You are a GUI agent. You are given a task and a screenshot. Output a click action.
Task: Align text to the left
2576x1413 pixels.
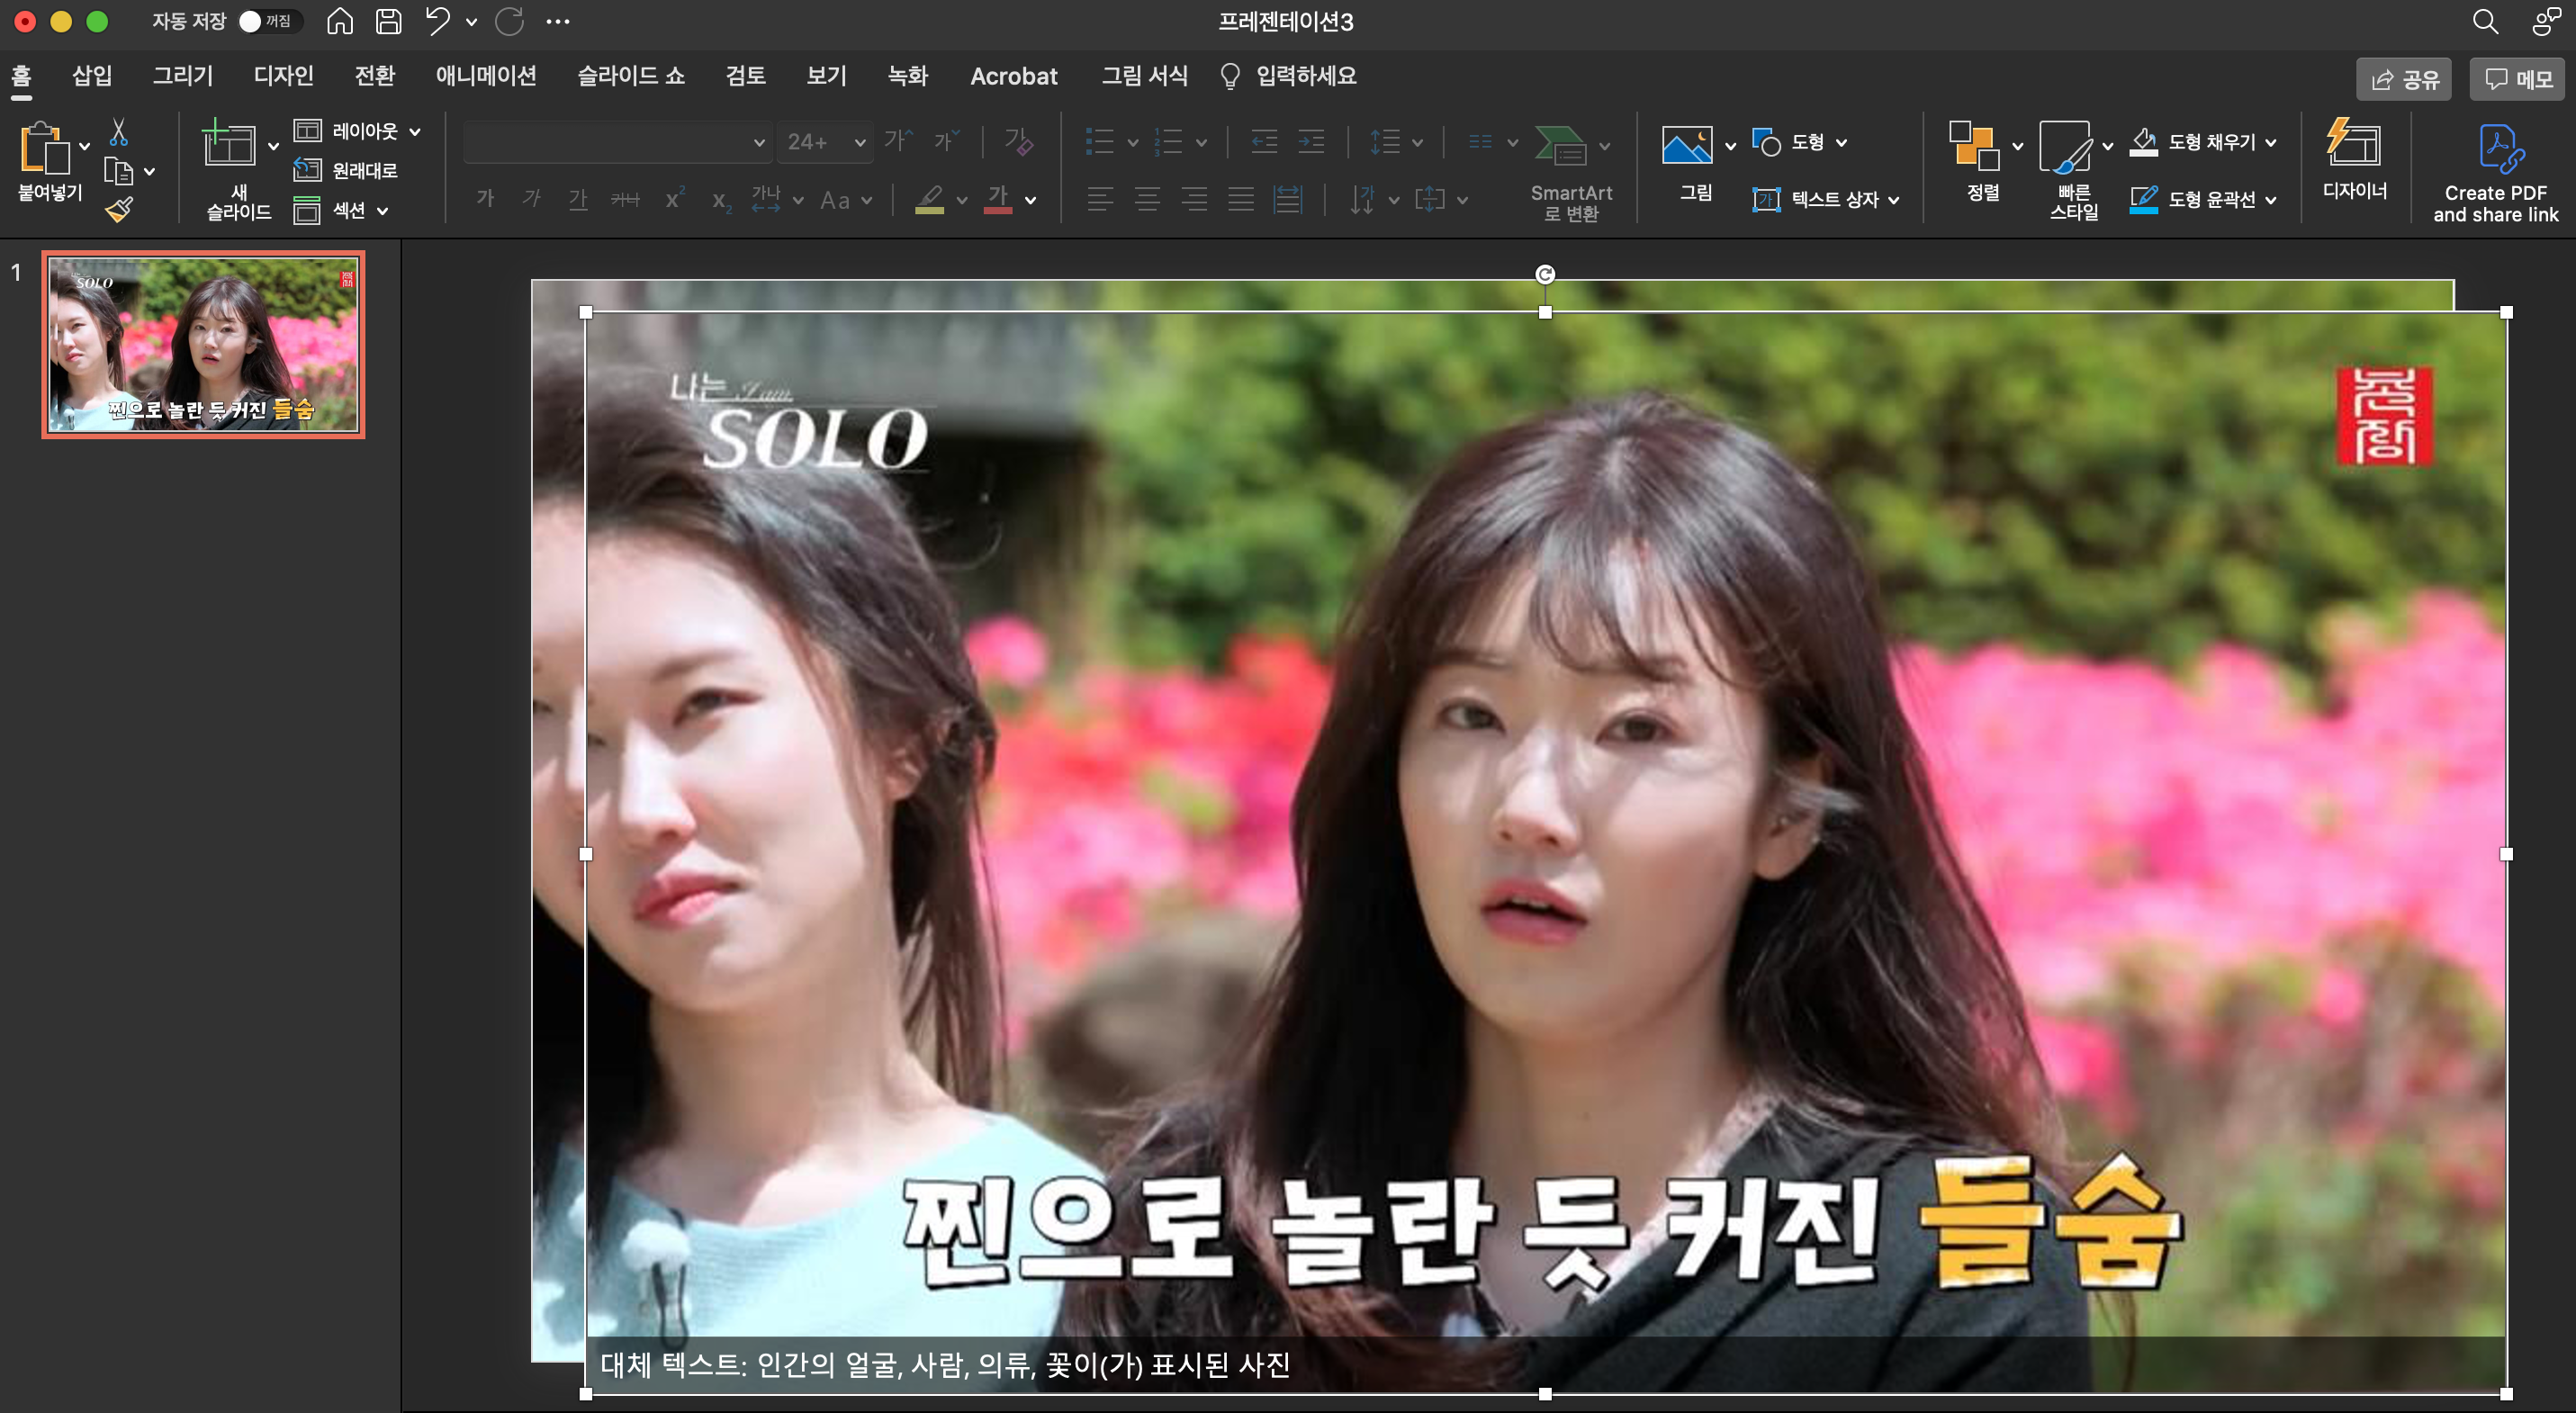click(1100, 199)
